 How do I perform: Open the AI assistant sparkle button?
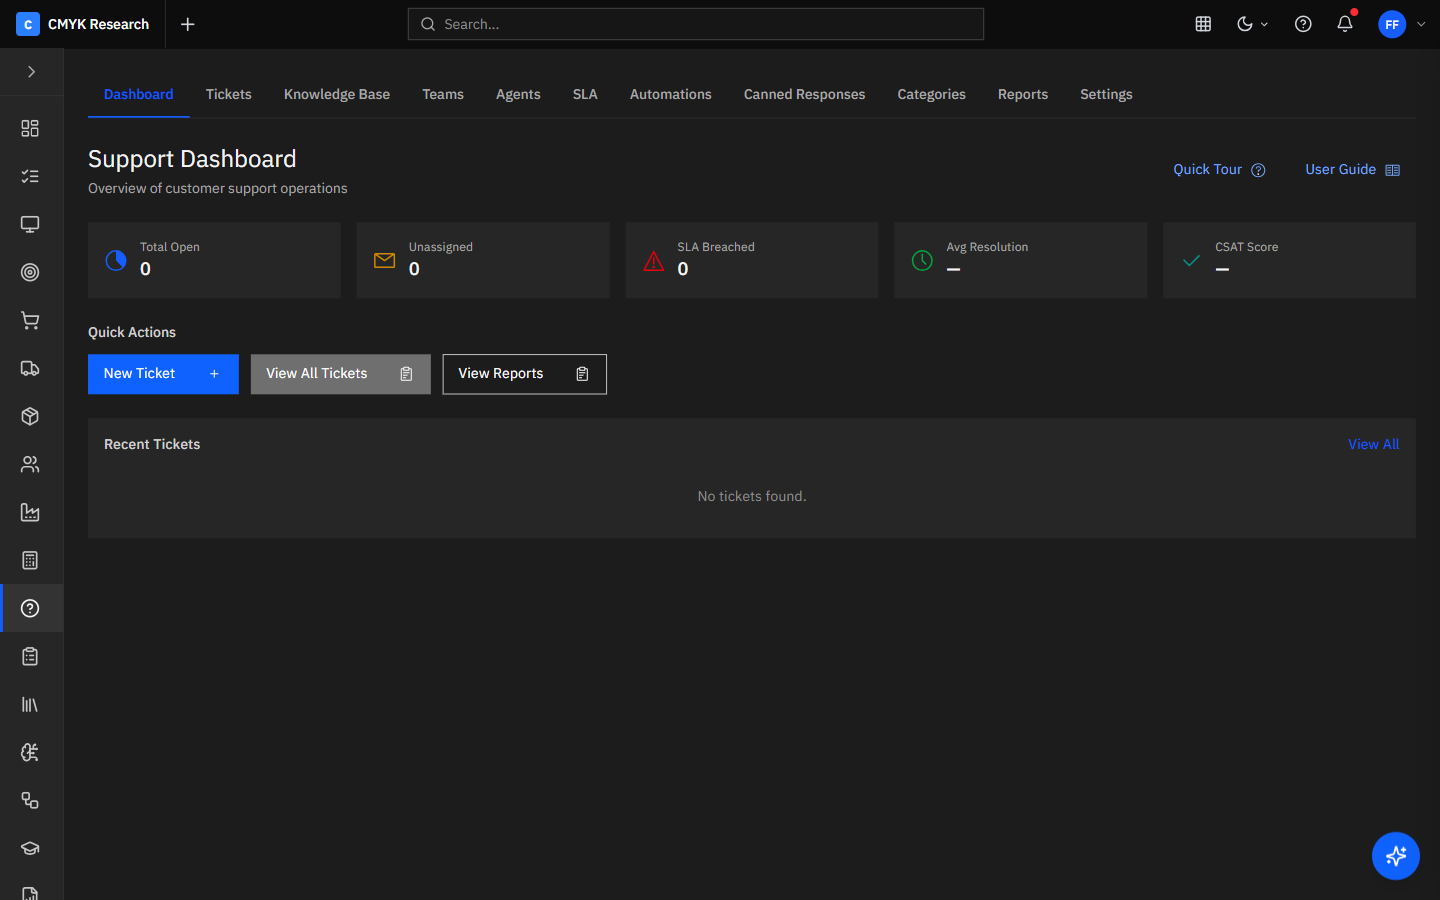tap(1396, 856)
